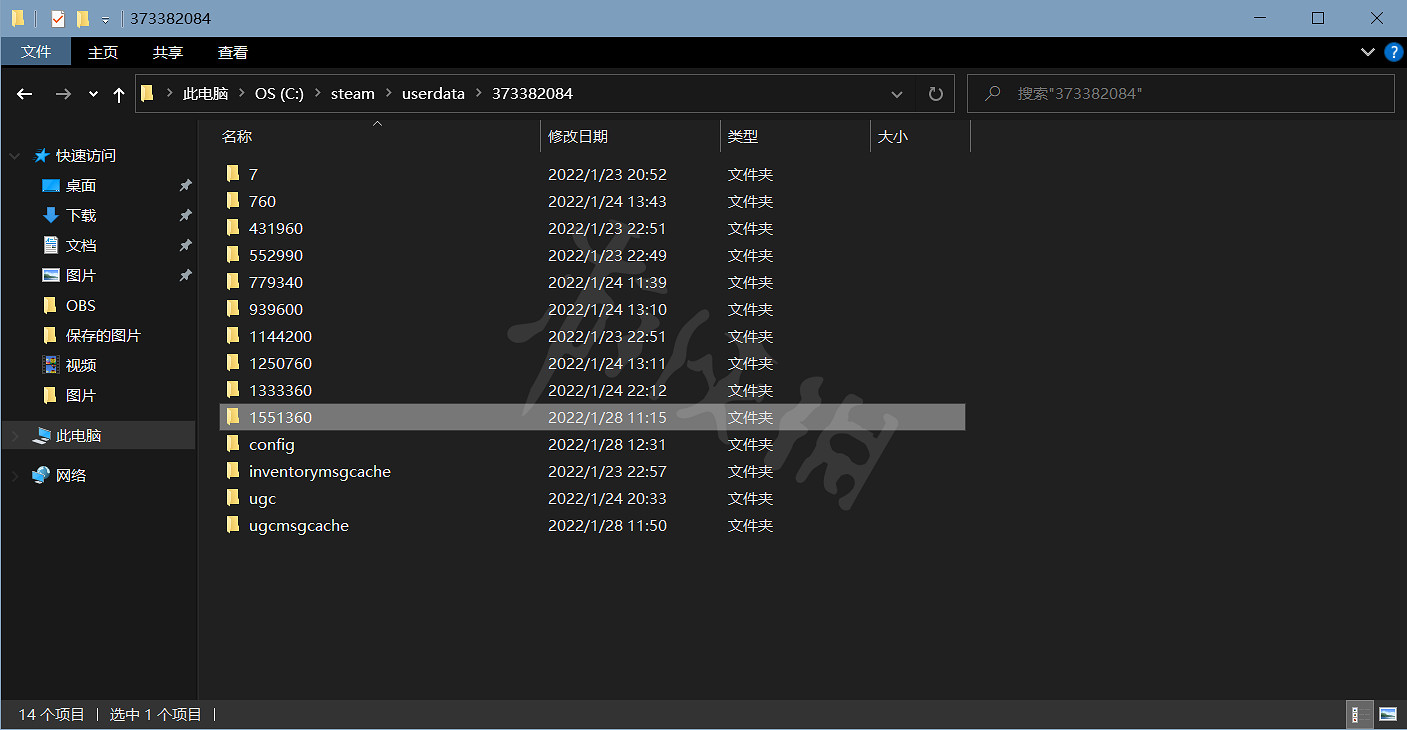The image size is (1407, 730).
Task: Select the large icons view in status bar
Action: (1388, 714)
